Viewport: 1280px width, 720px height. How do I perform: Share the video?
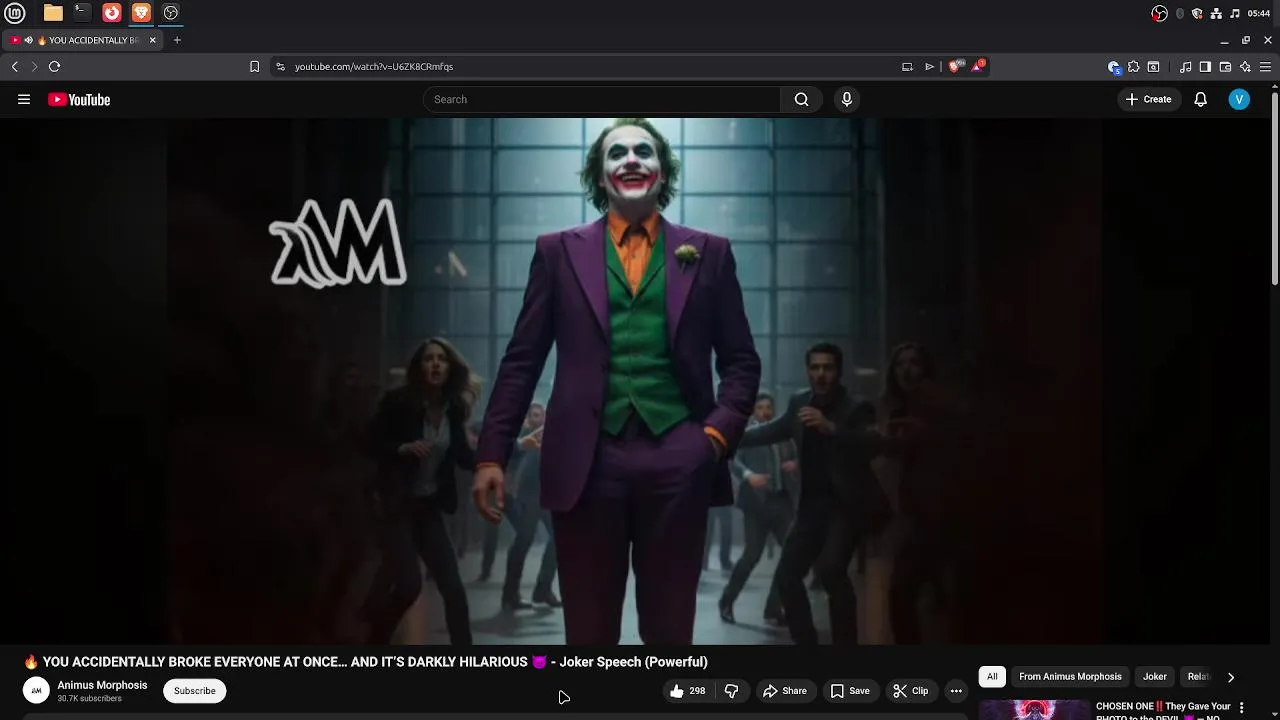point(785,691)
